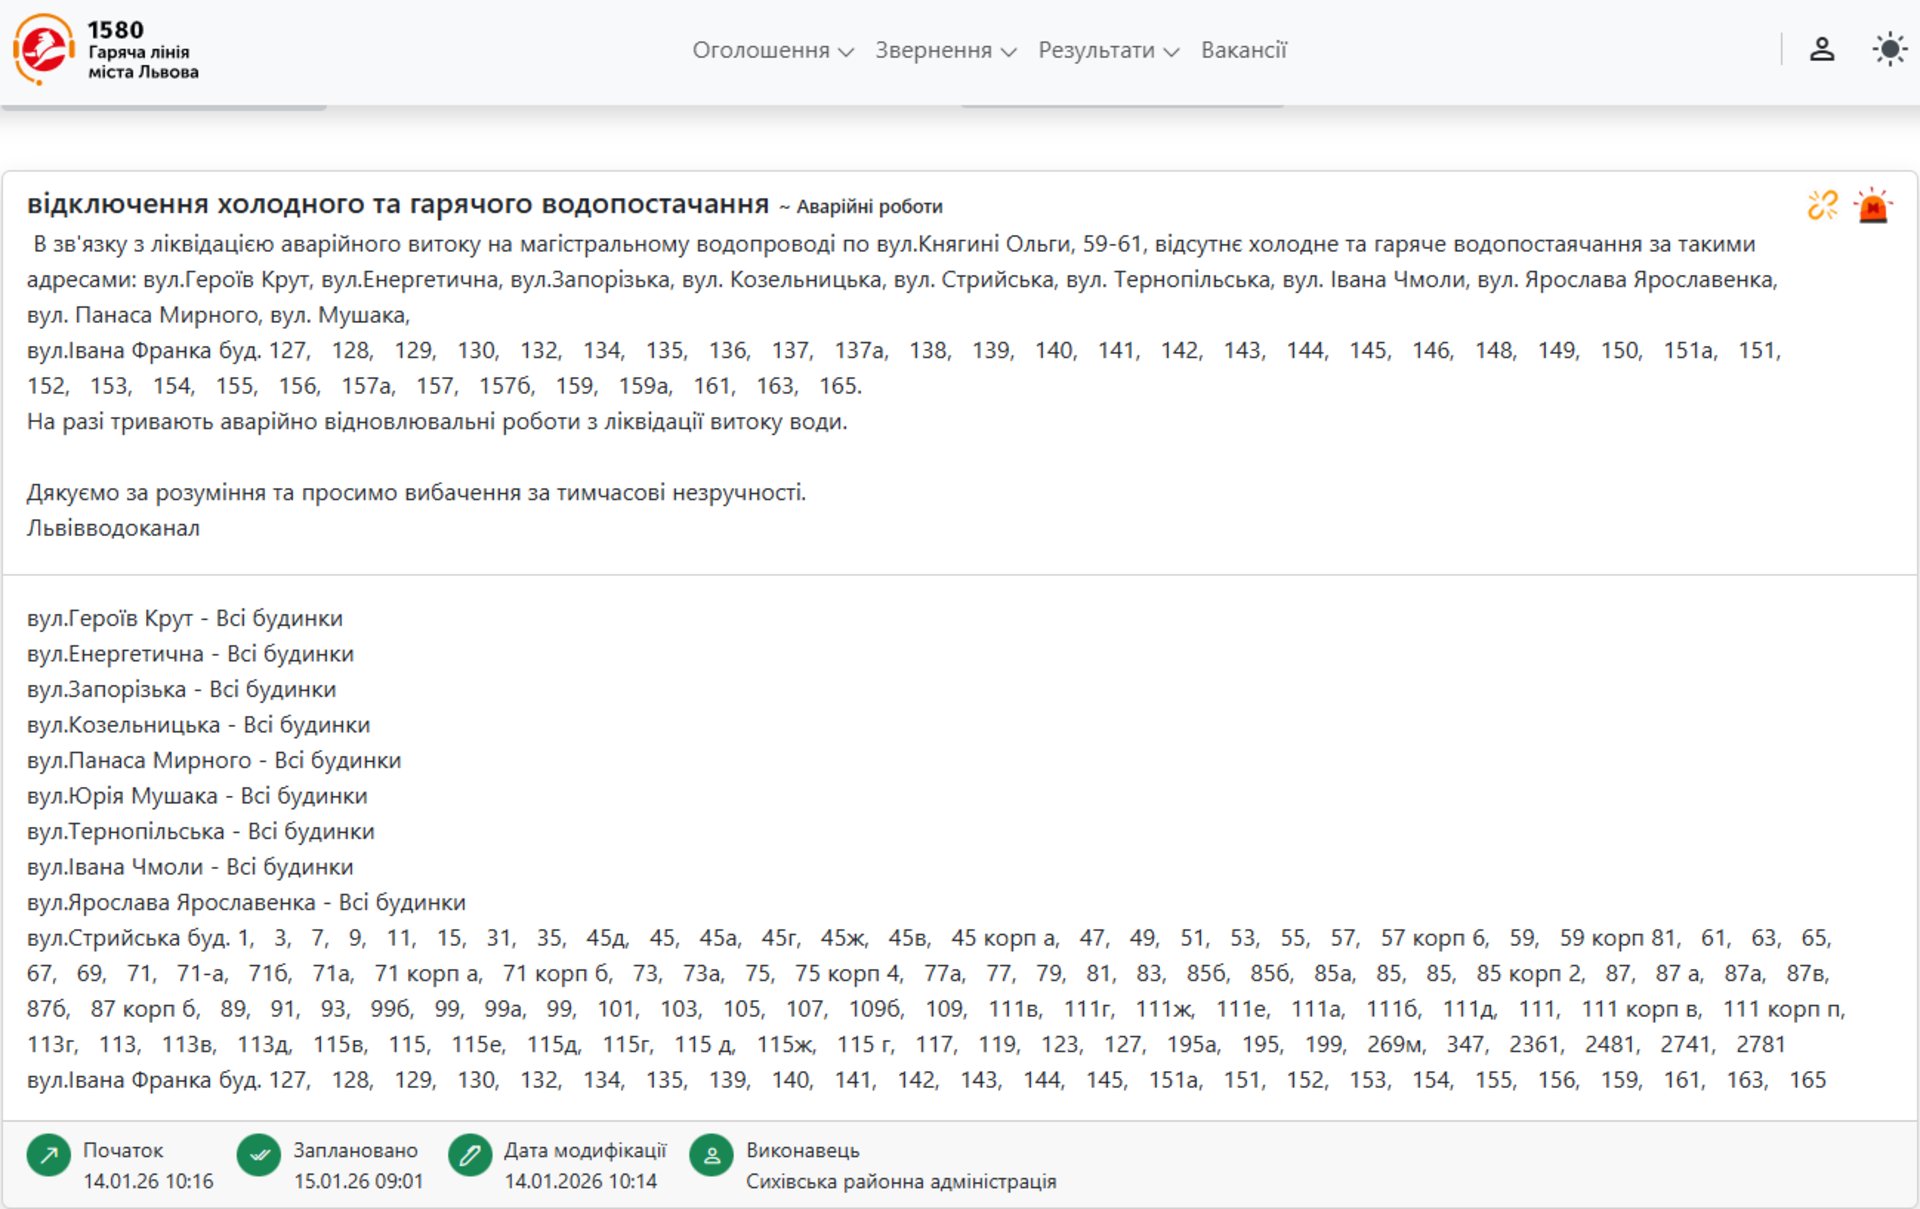Expand the Результати dropdown menu
Screen dimensions: 1920x1209
pyautogui.click(x=1108, y=50)
